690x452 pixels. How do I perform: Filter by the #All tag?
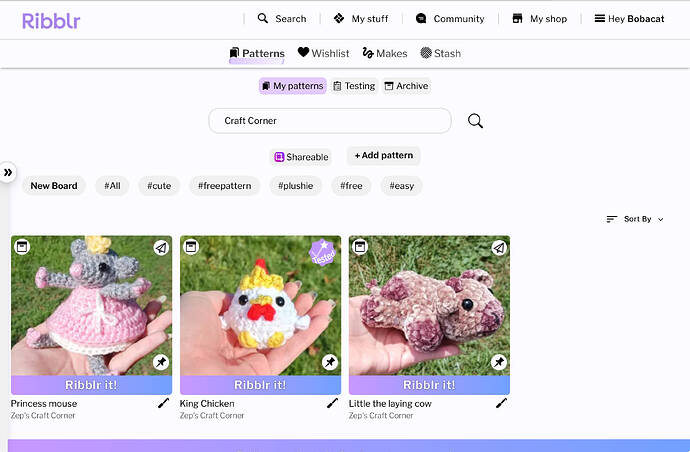[x=112, y=186]
